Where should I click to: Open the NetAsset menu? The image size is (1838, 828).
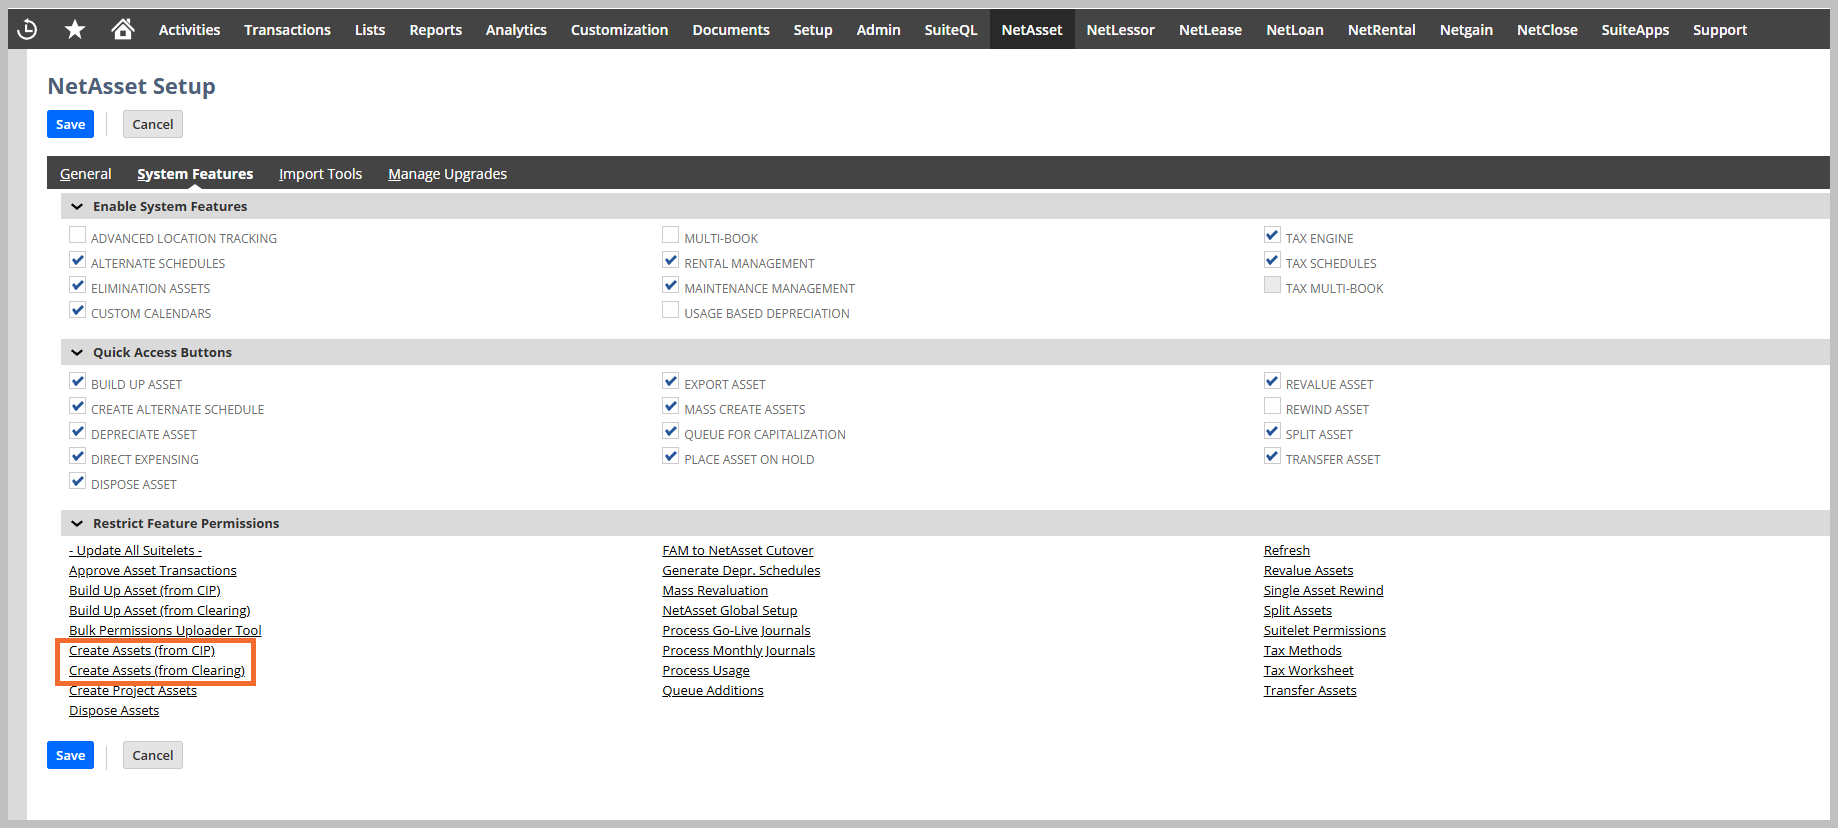(x=1032, y=30)
